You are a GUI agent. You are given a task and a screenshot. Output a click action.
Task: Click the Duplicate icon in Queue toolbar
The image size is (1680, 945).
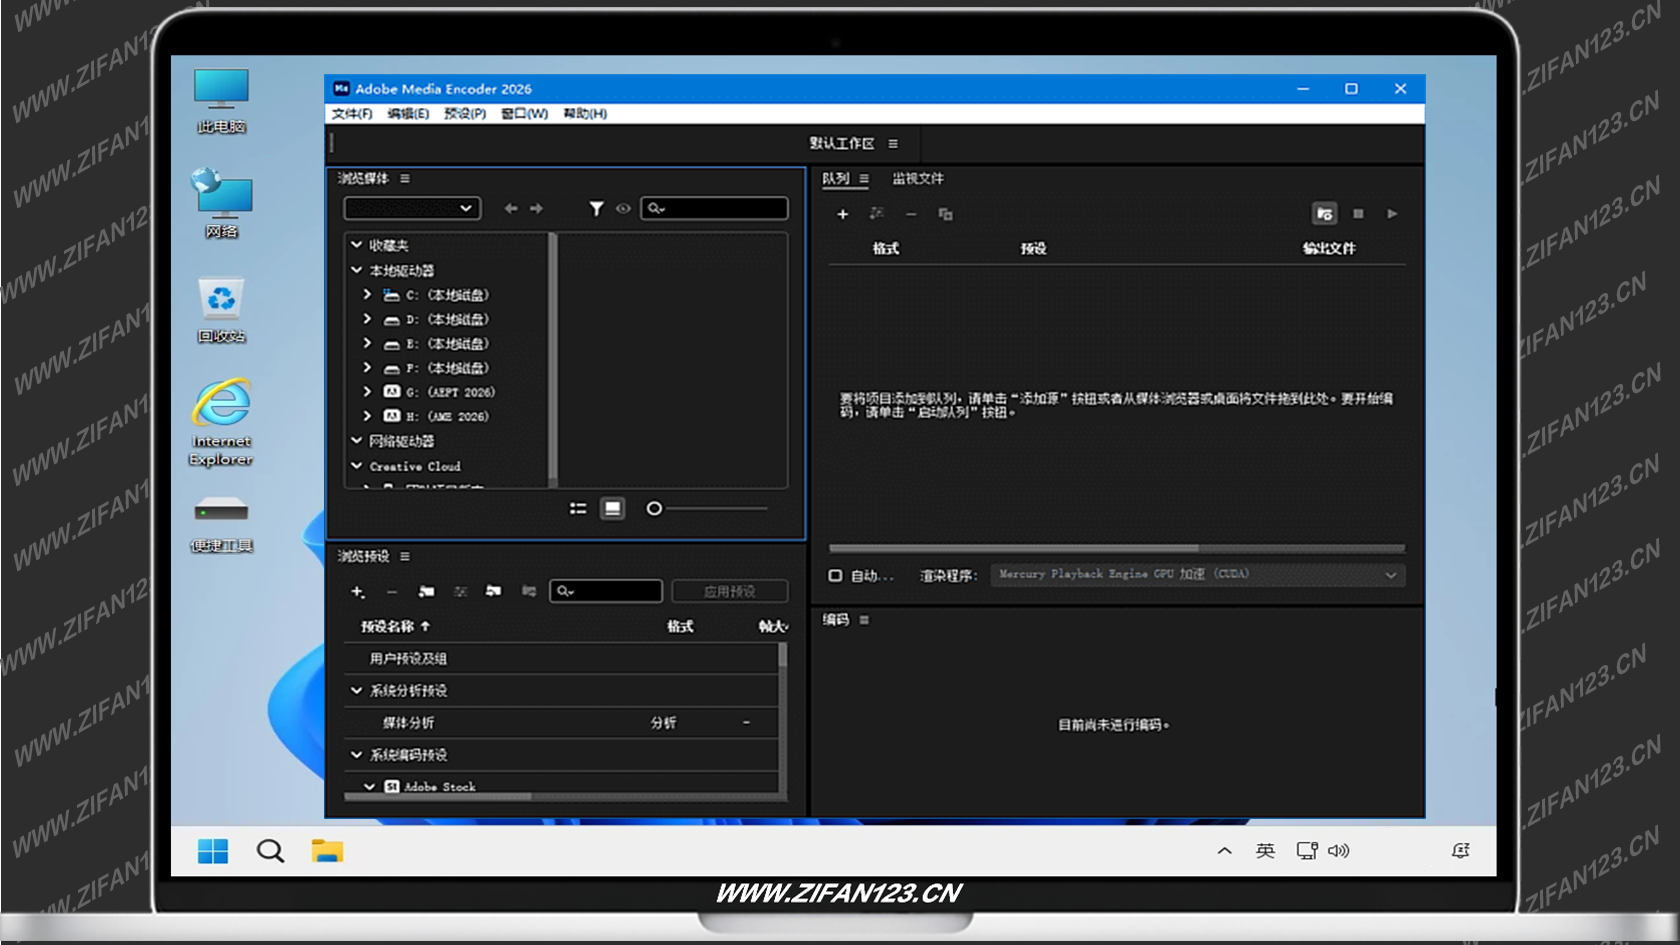coord(945,214)
